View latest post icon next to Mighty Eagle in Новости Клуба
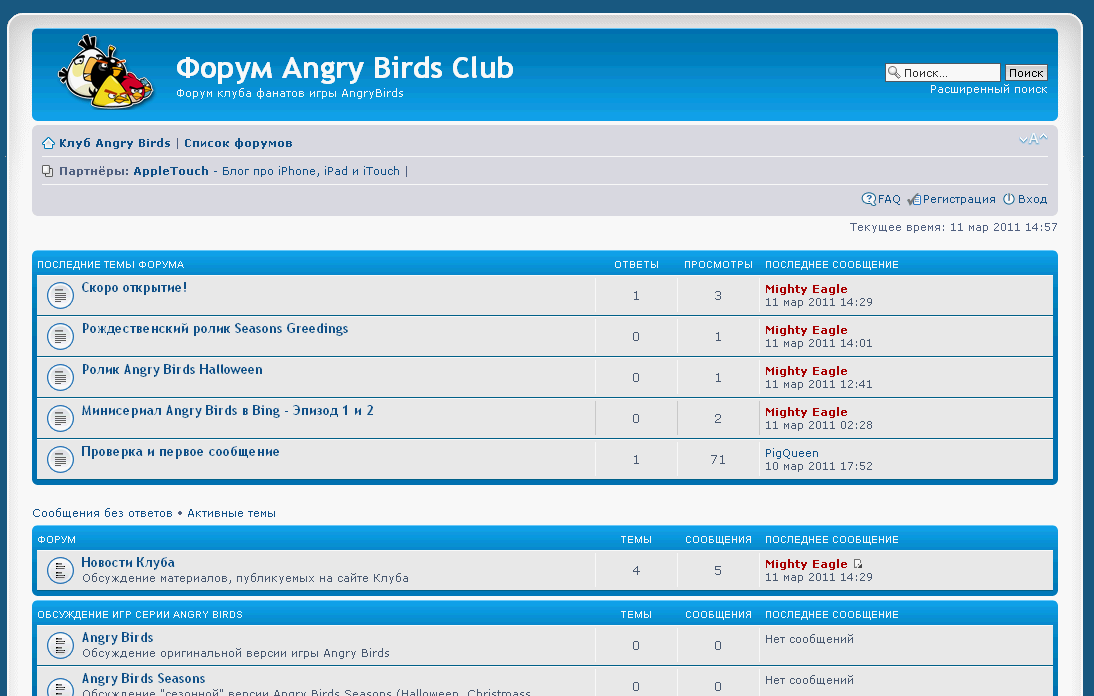 pos(857,563)
